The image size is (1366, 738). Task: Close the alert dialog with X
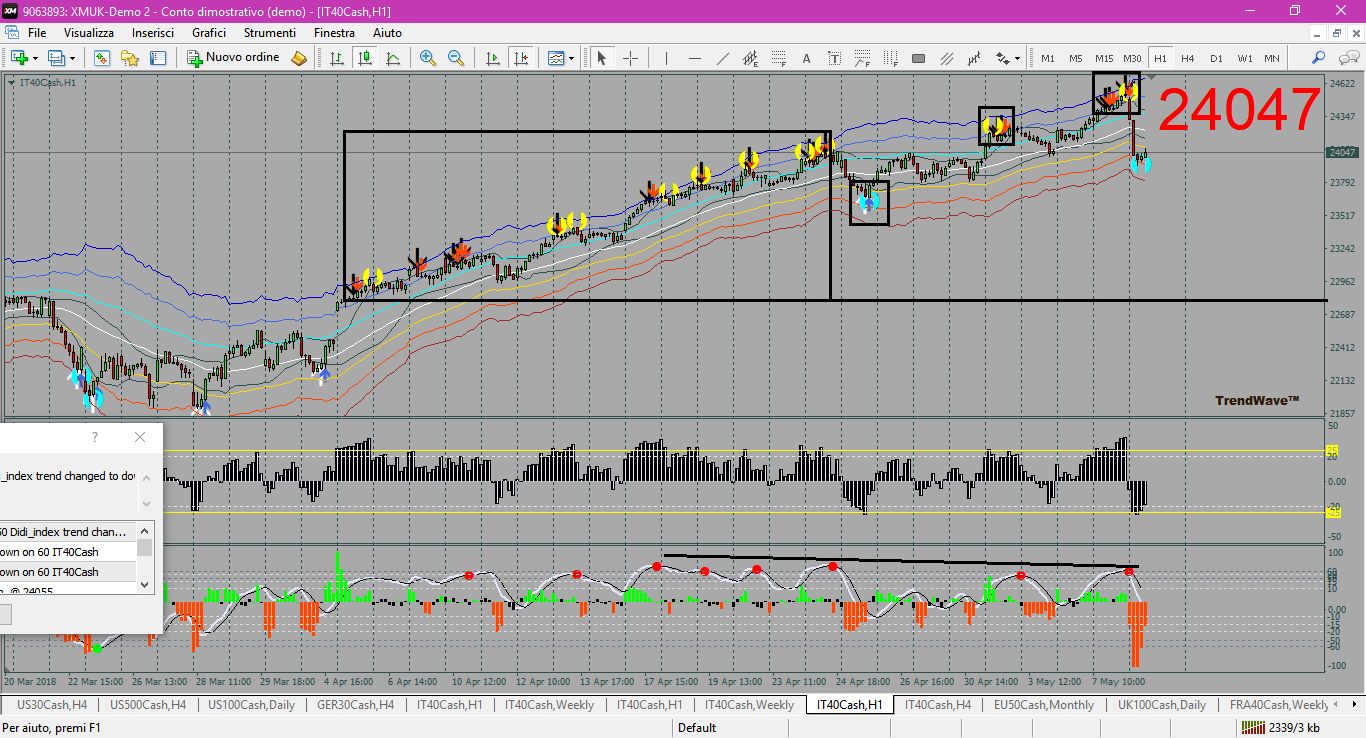coord(140,437)
